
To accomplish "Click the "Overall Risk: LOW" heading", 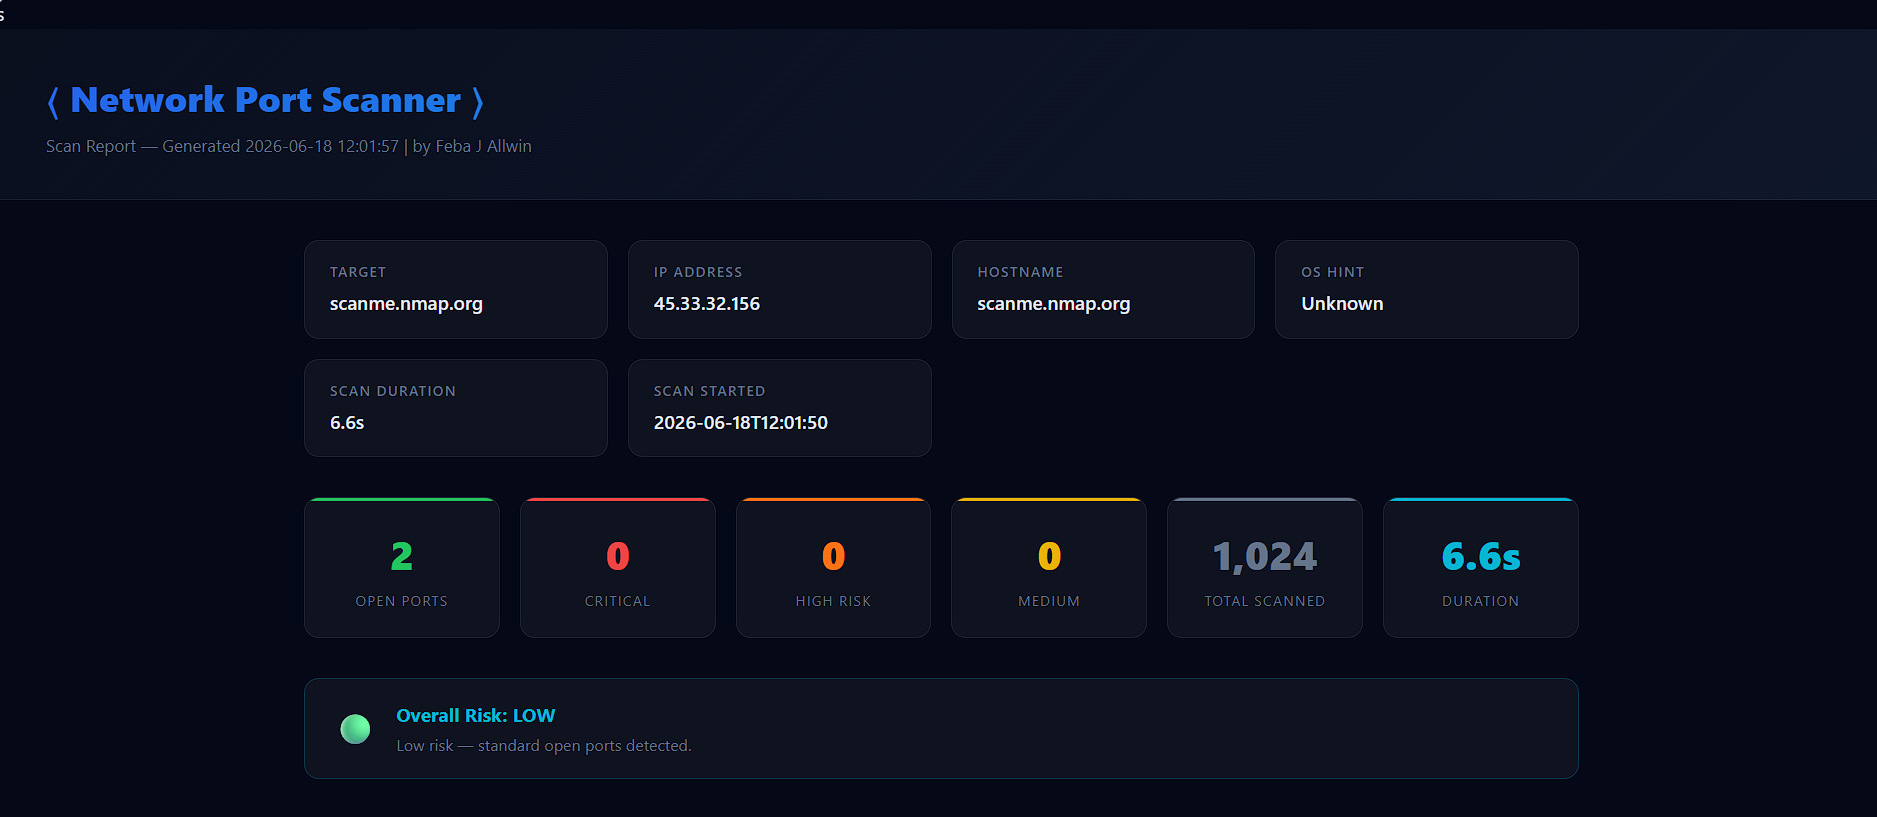I will click(x=476, y=716).
